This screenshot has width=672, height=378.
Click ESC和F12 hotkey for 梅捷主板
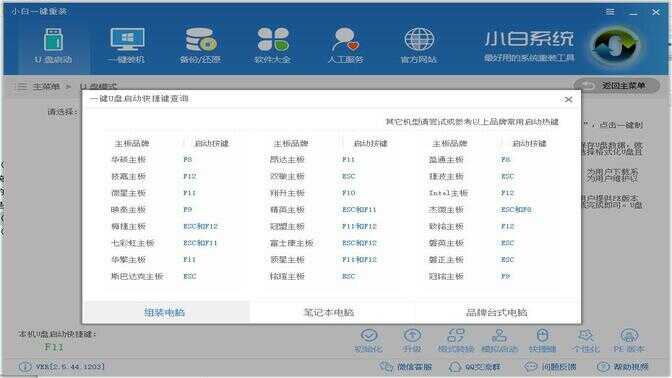tap(201, 226)
